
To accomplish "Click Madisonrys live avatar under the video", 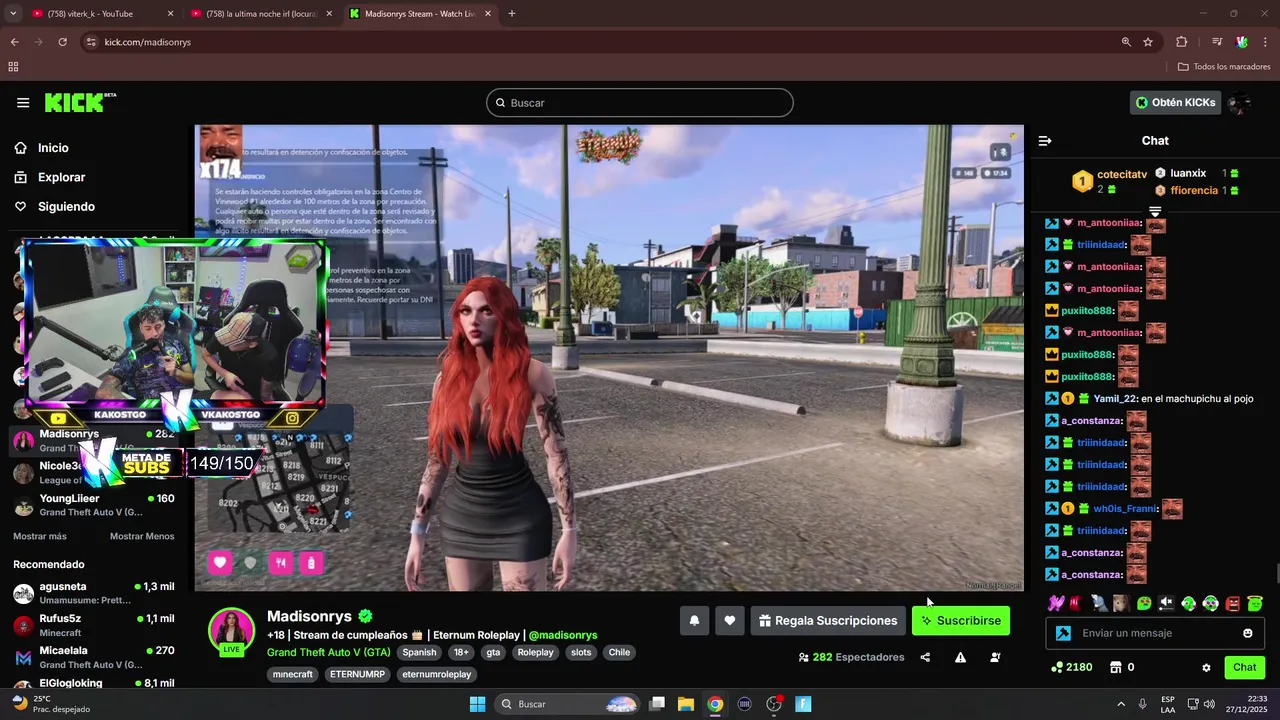I will [231, 631].
